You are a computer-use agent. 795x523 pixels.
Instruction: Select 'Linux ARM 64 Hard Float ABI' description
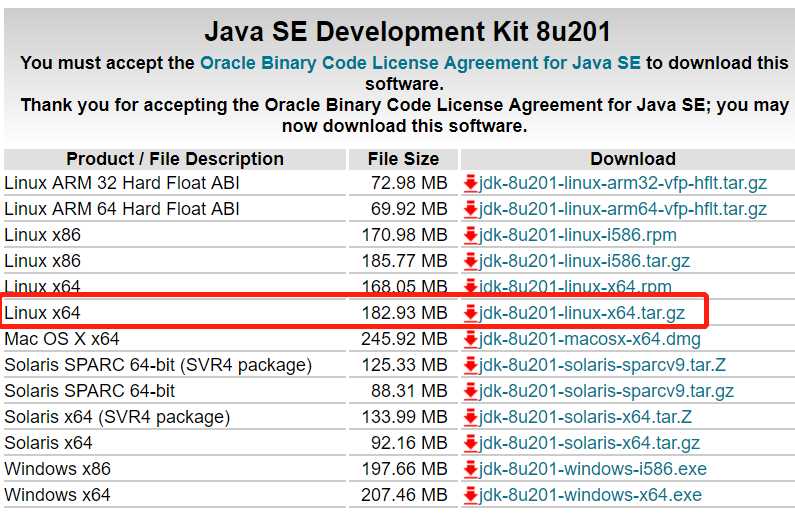[x=122, y=209]
